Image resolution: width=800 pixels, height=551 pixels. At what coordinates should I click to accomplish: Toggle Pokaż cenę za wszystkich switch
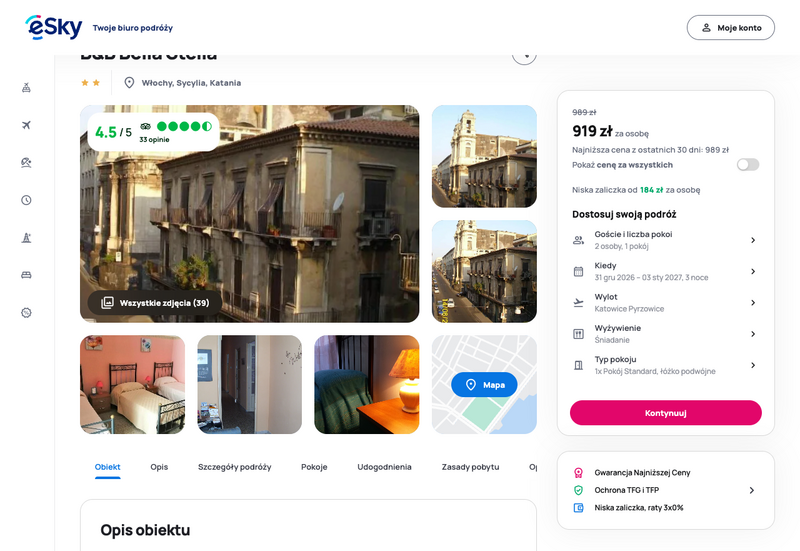tap(748, 164)
